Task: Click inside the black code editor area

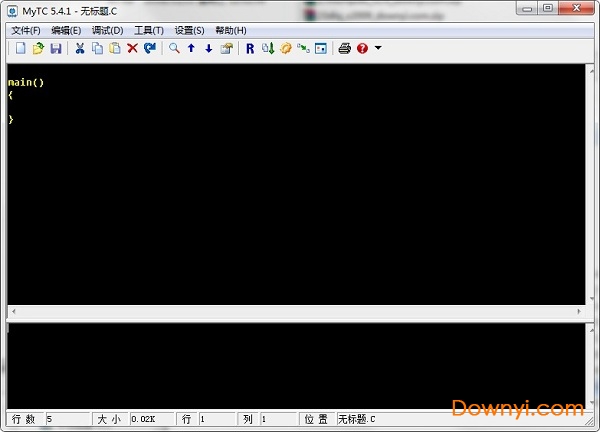Action: pos(300,200)
